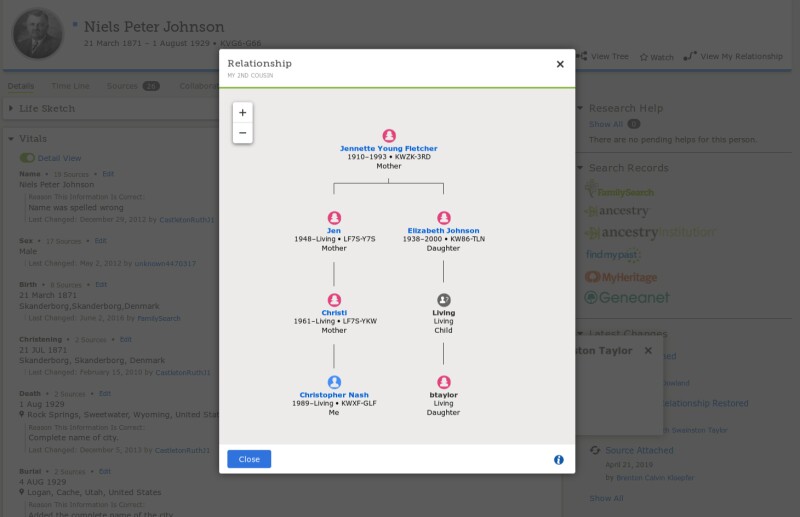Toggle the Detail View switch
This screenshot has height=517, width=800.
pos(27,158)
